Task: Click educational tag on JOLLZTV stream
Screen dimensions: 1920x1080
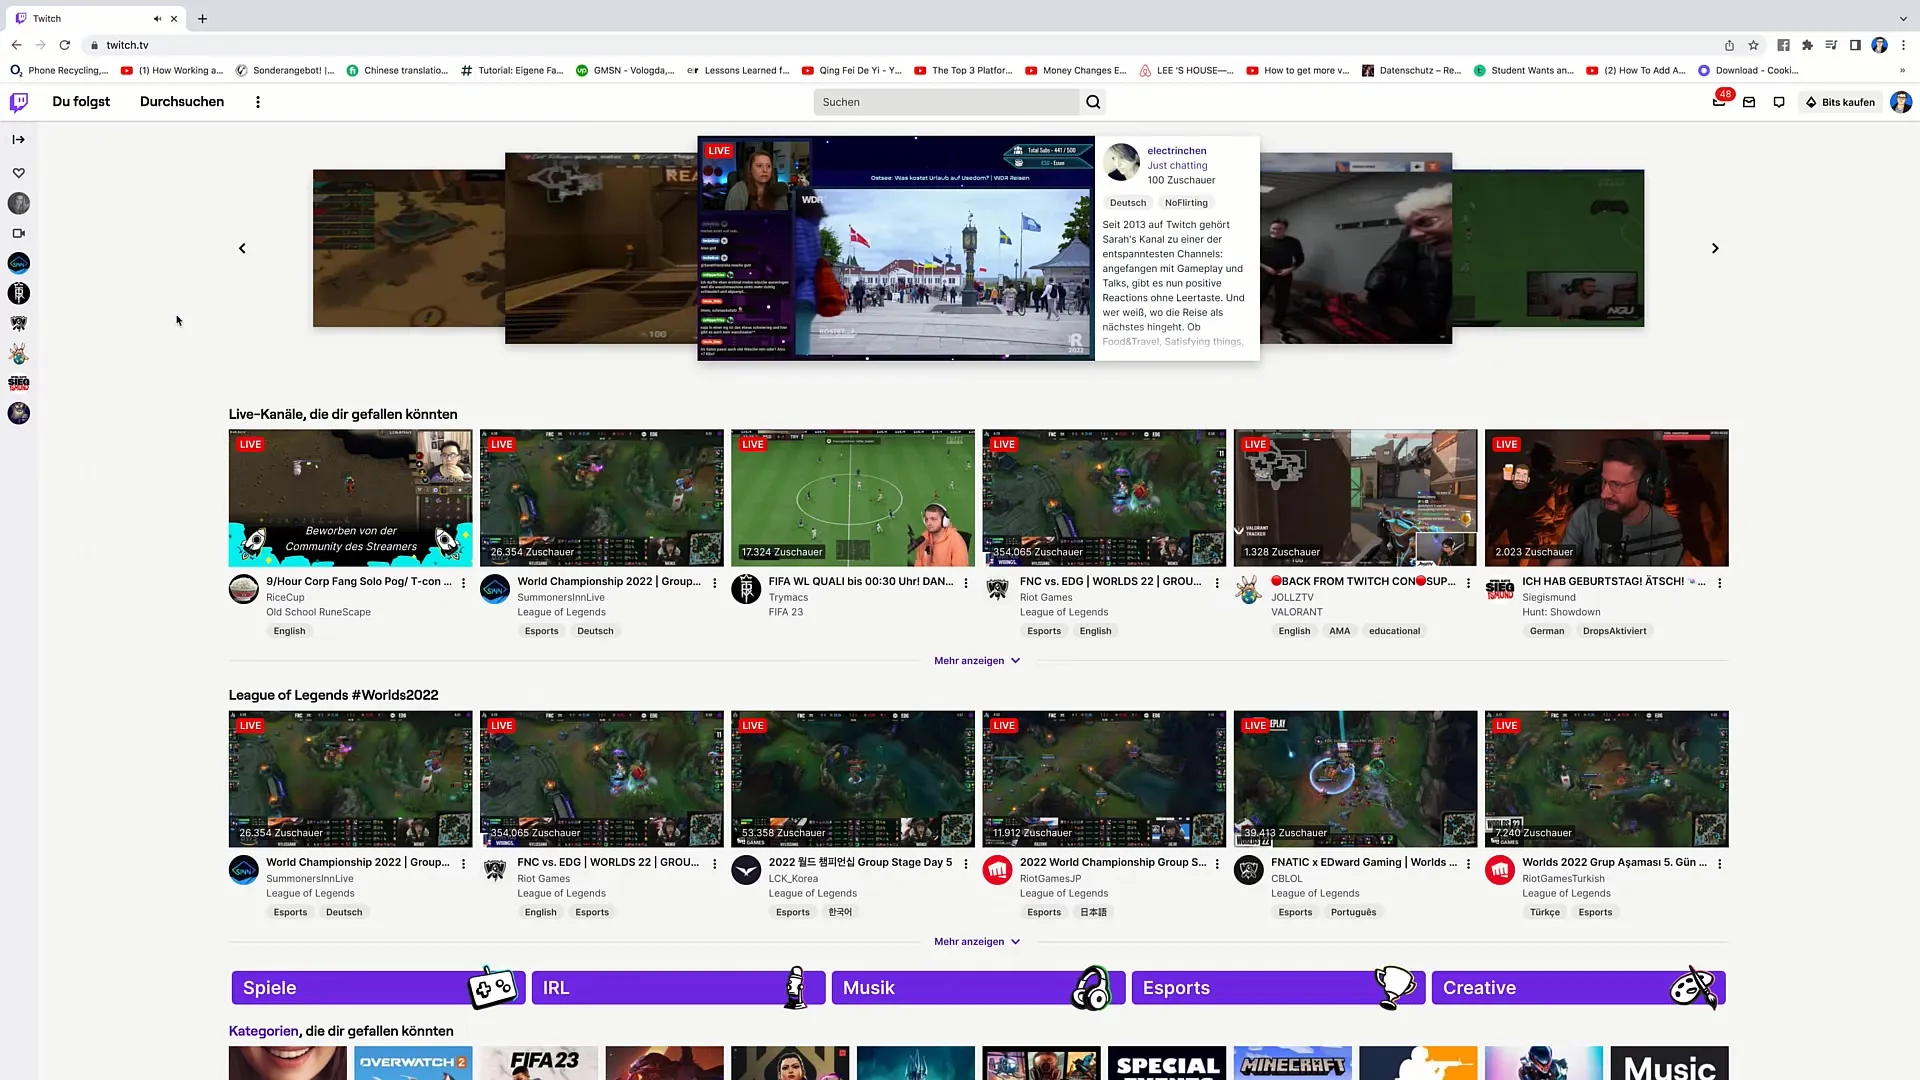Action: (x=1394, y=631)
